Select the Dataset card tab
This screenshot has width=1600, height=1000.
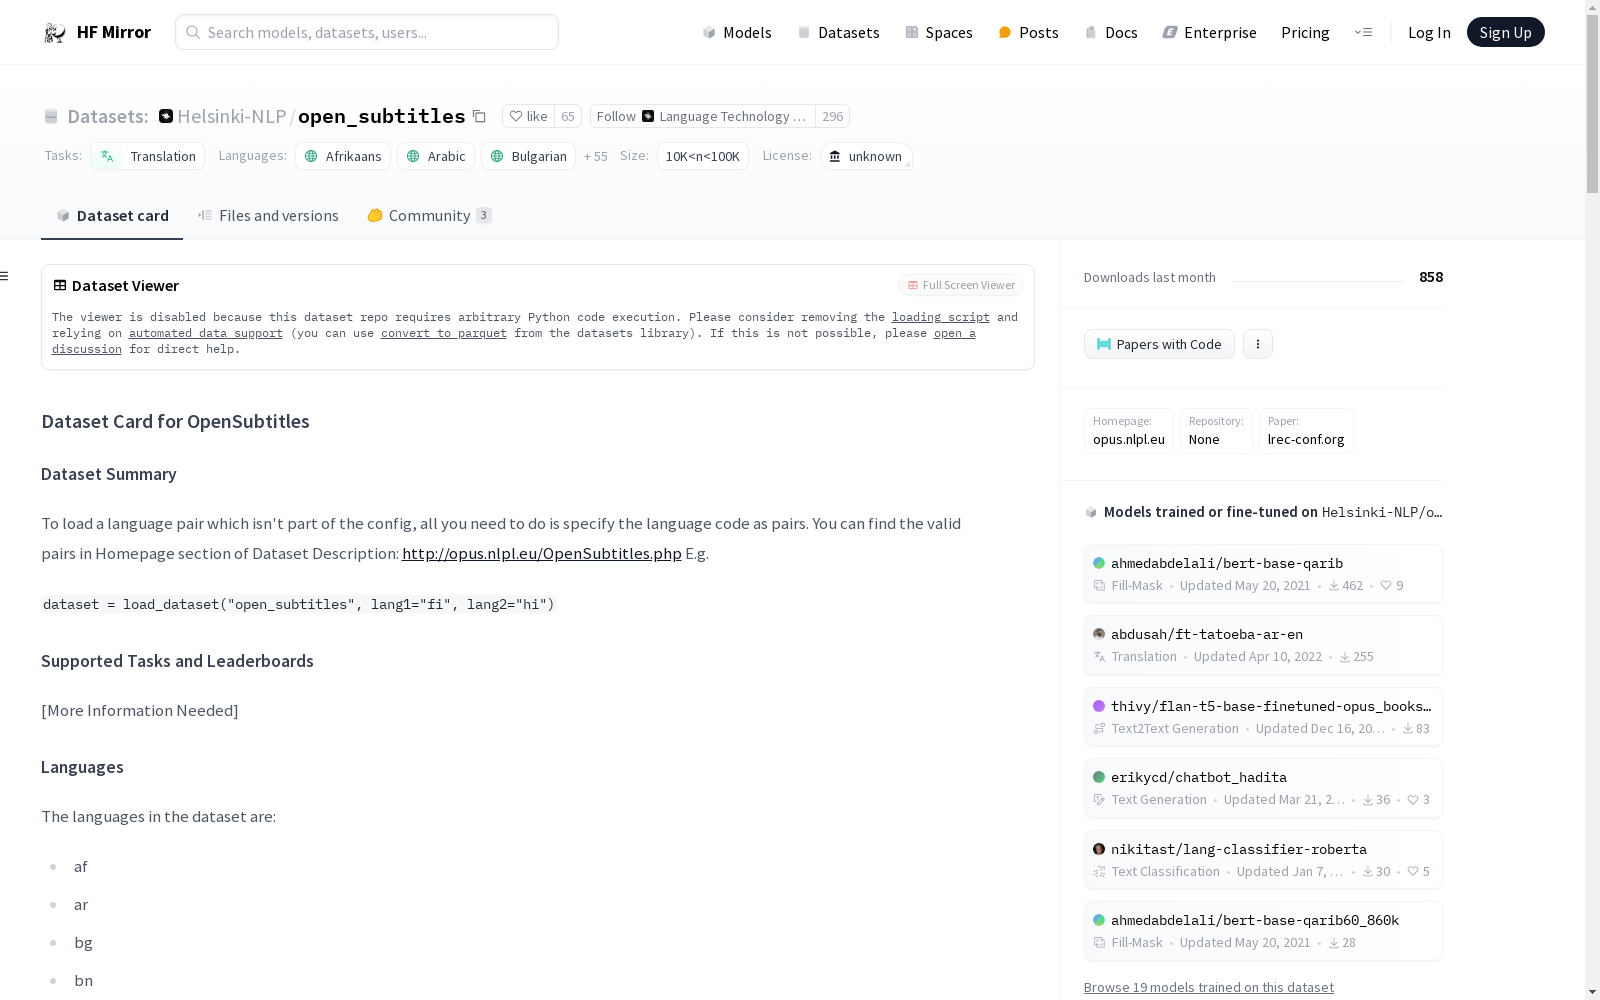pyautogui.click(x=112, y=216)
